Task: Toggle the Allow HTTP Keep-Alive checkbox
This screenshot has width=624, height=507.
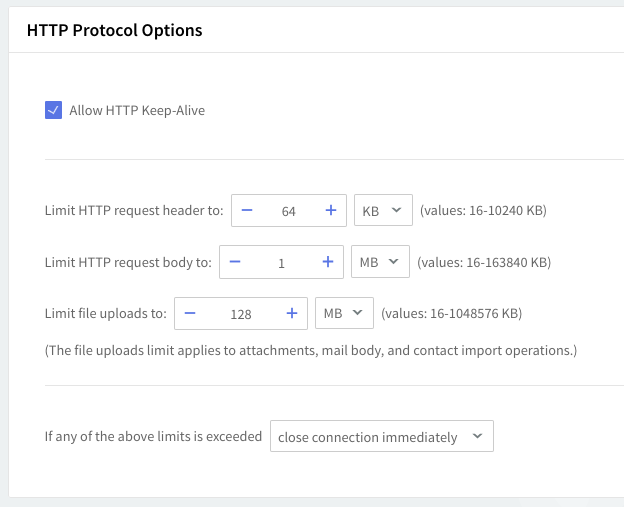Action: point(54,110)
